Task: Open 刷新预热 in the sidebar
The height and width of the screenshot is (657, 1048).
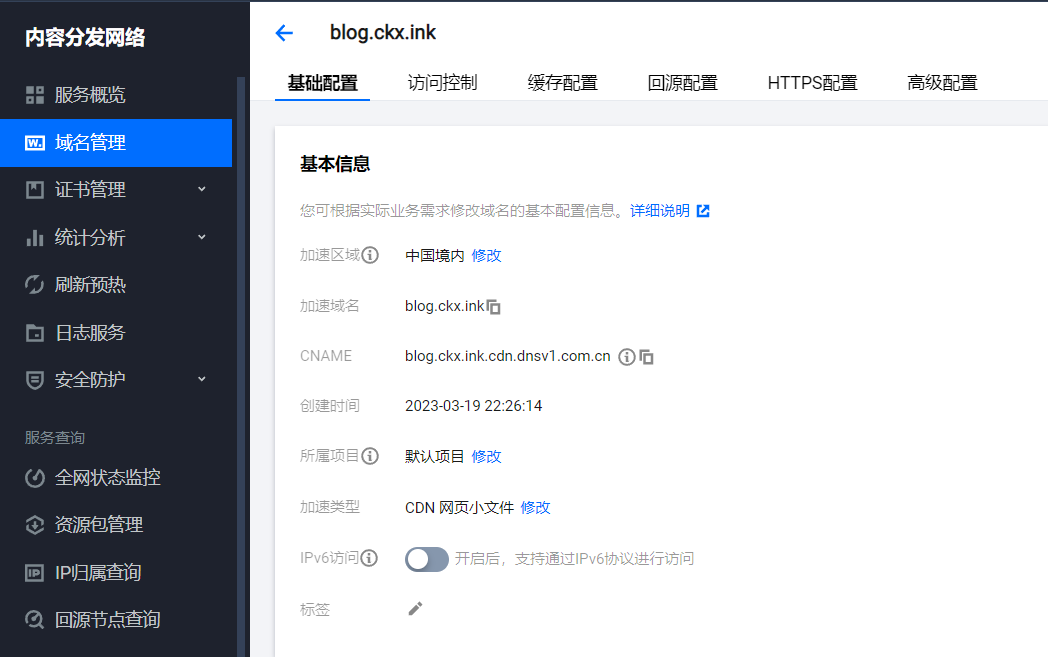Action: click(x=90, y=285)
